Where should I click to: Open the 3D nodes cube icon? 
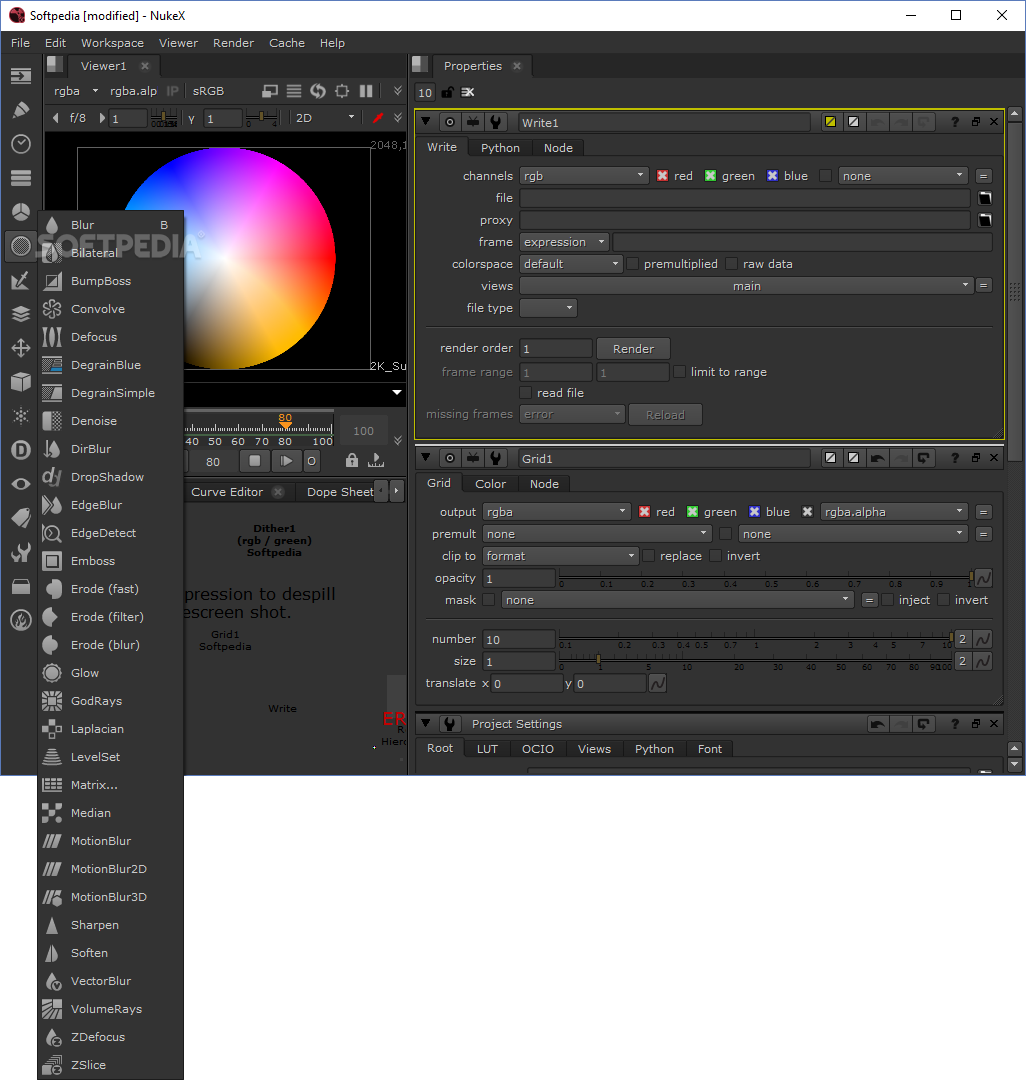pyautogui.click(x=21, y=382)
